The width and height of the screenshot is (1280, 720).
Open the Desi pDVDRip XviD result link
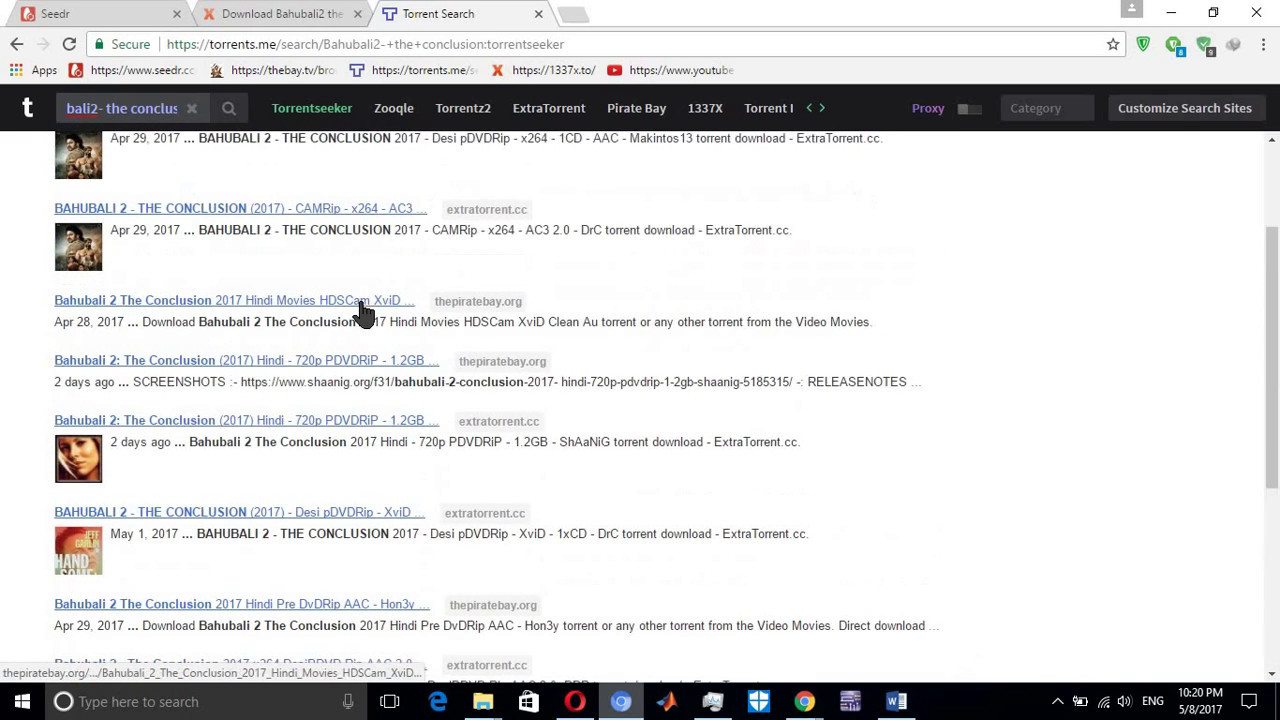239,513
